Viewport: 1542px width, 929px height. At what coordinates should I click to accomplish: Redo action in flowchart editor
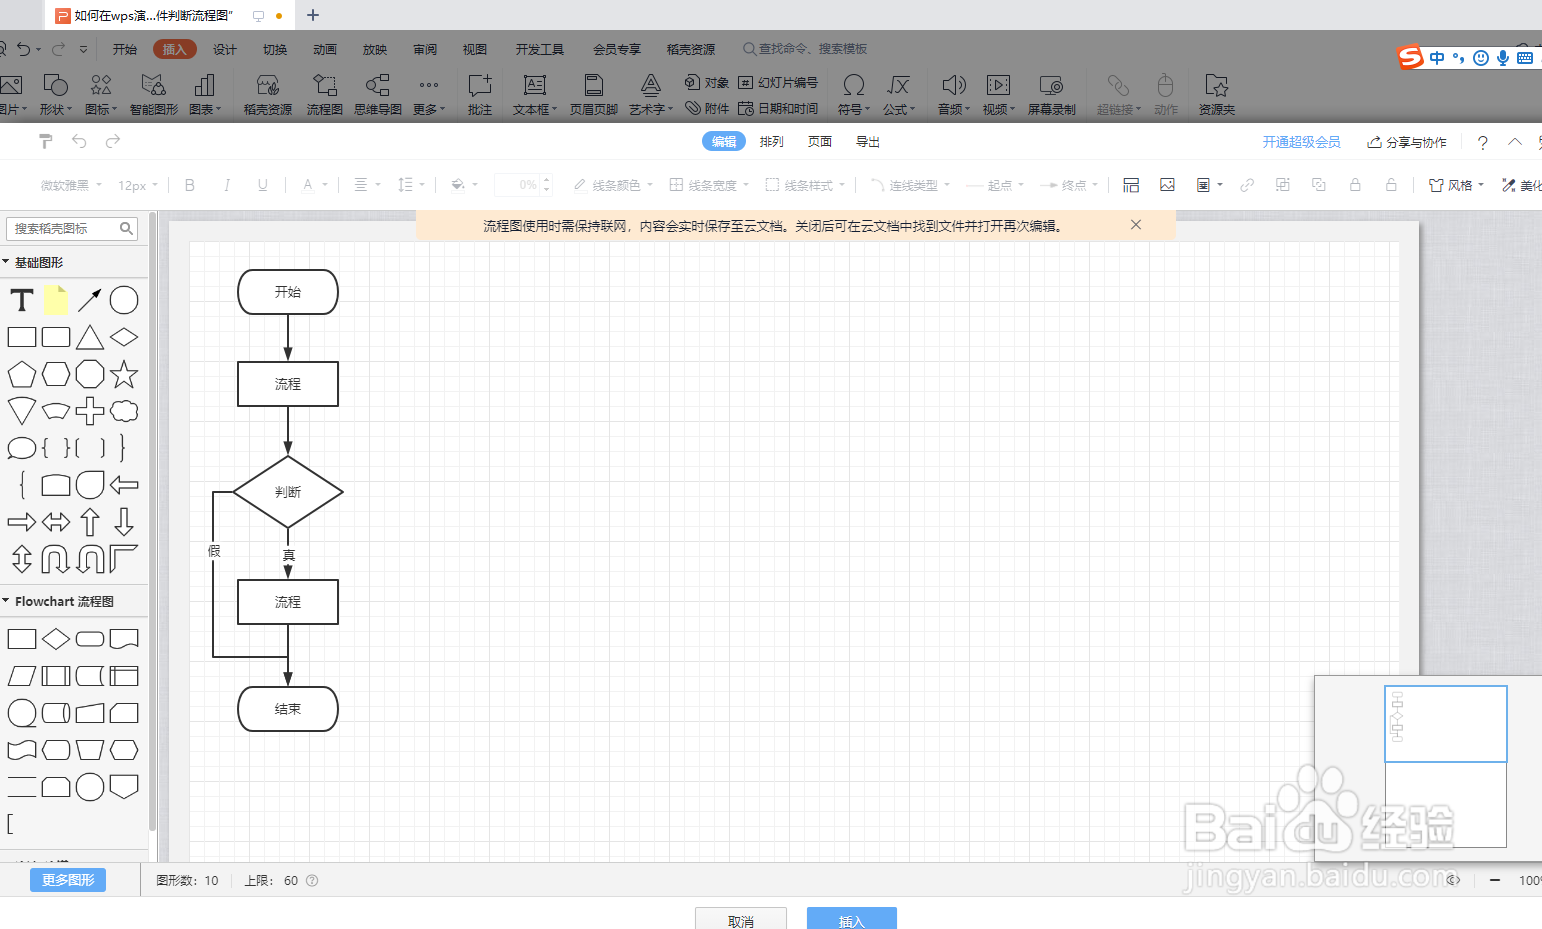(113, 142)
